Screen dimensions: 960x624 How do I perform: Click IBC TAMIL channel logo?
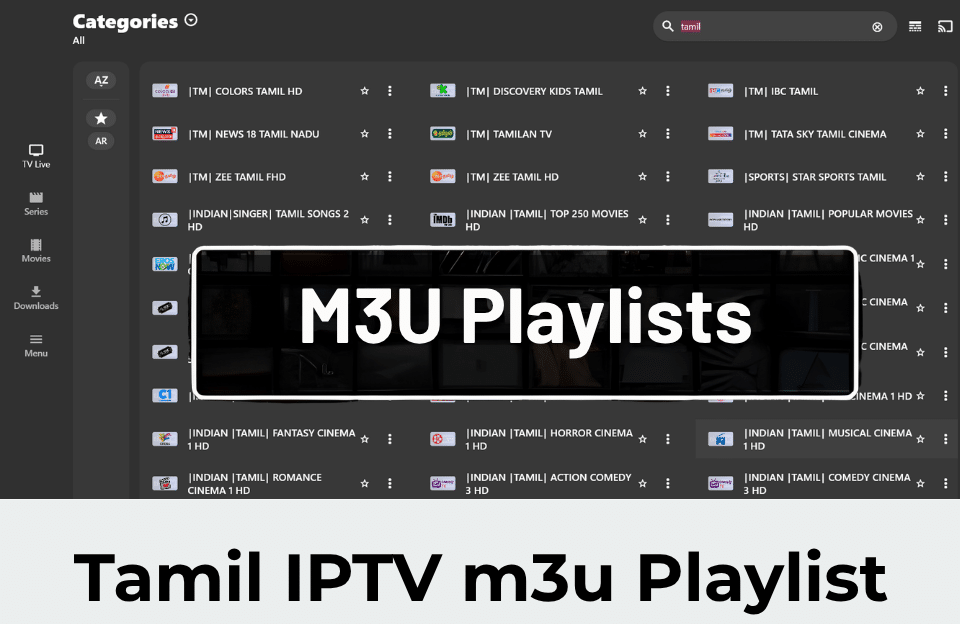pyautogui.click(x=721, y=91)
